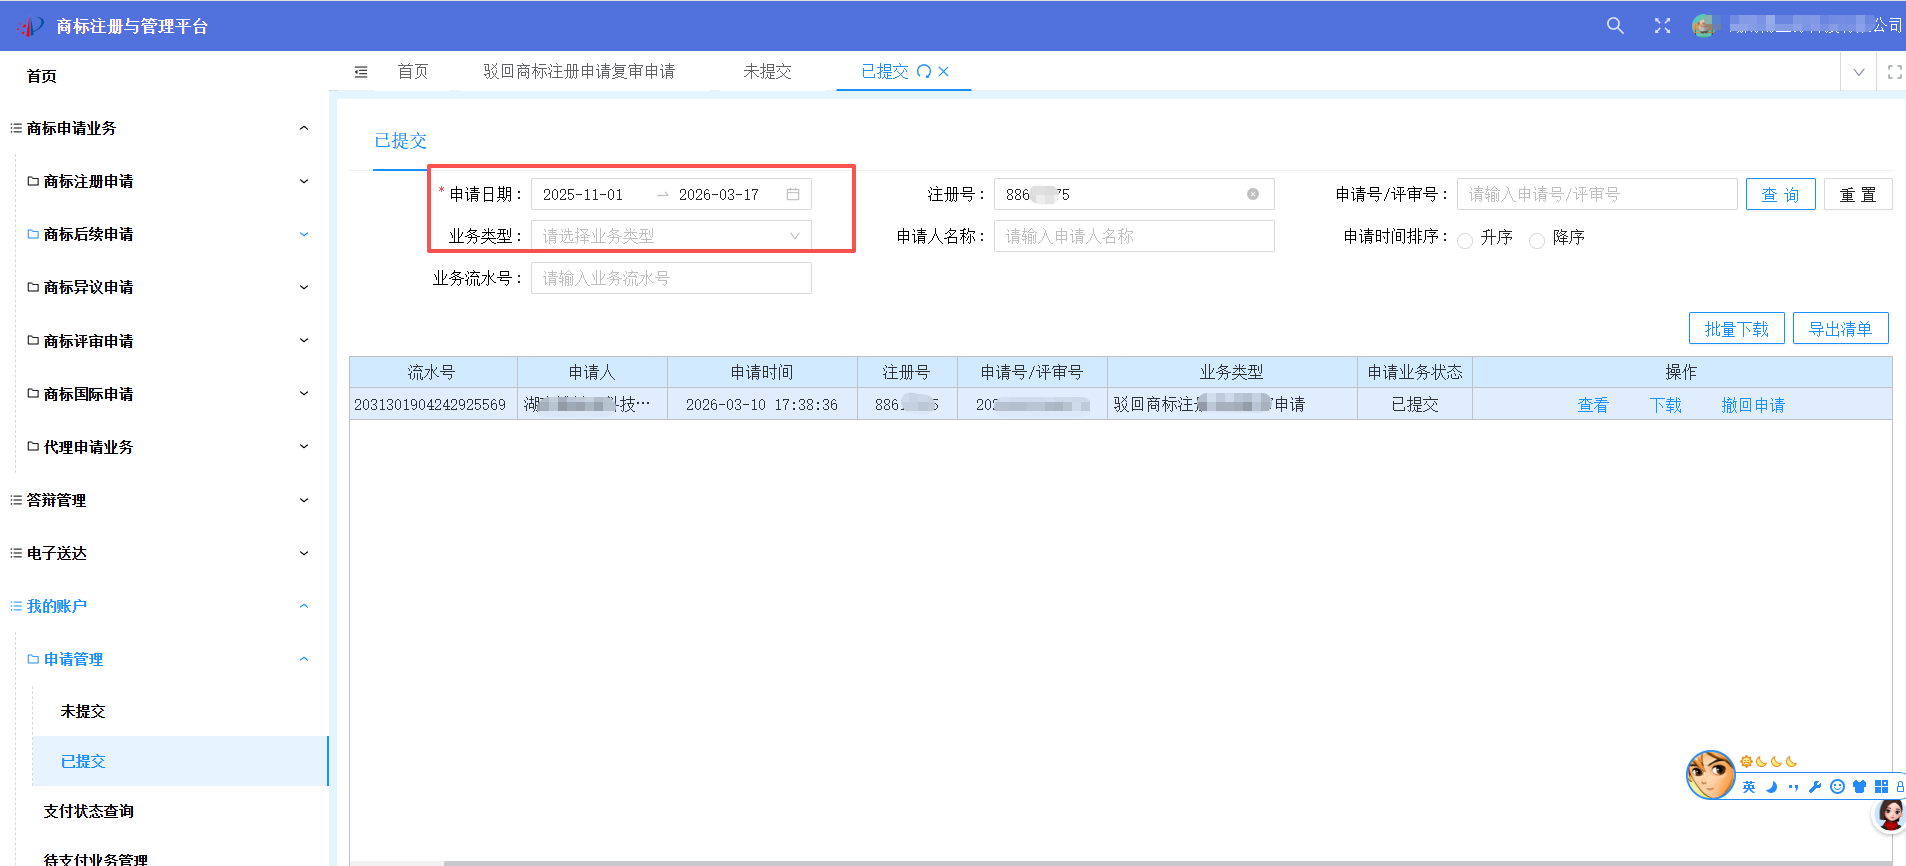Click the search magnifier icon in header

1615,26
